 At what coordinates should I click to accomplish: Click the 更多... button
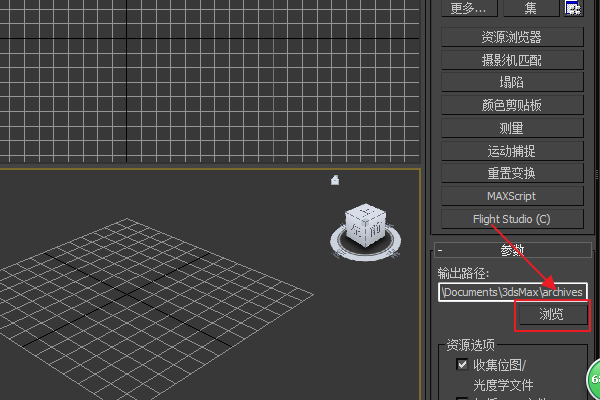470,8
